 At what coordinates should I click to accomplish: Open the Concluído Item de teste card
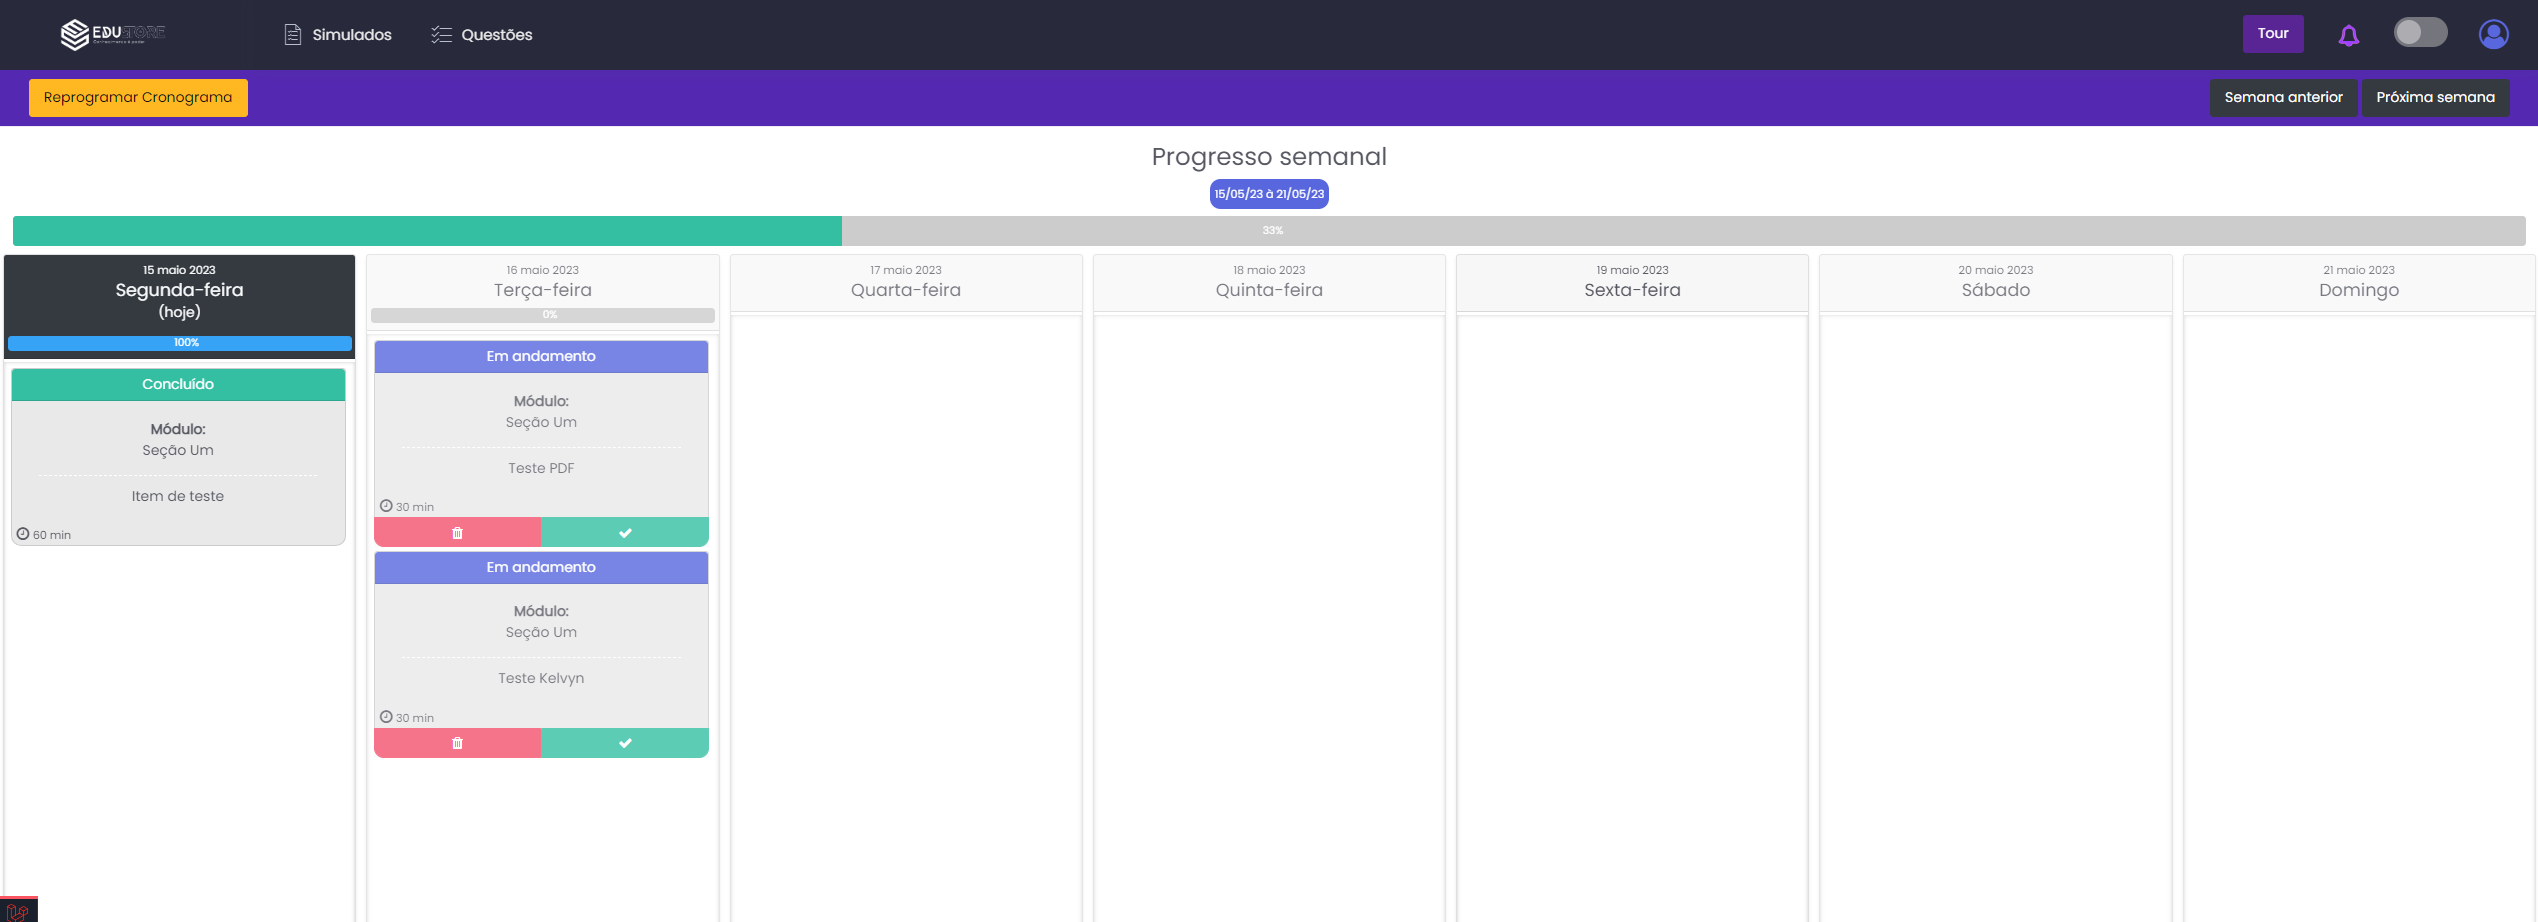pyautogui.click(x=178, y=470)
